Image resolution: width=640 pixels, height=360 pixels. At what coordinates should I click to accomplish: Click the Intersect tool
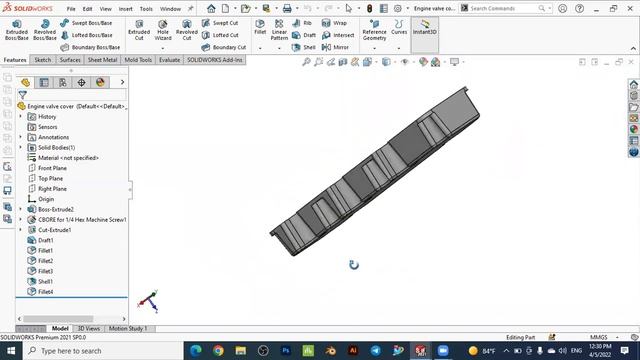[338, 35]
